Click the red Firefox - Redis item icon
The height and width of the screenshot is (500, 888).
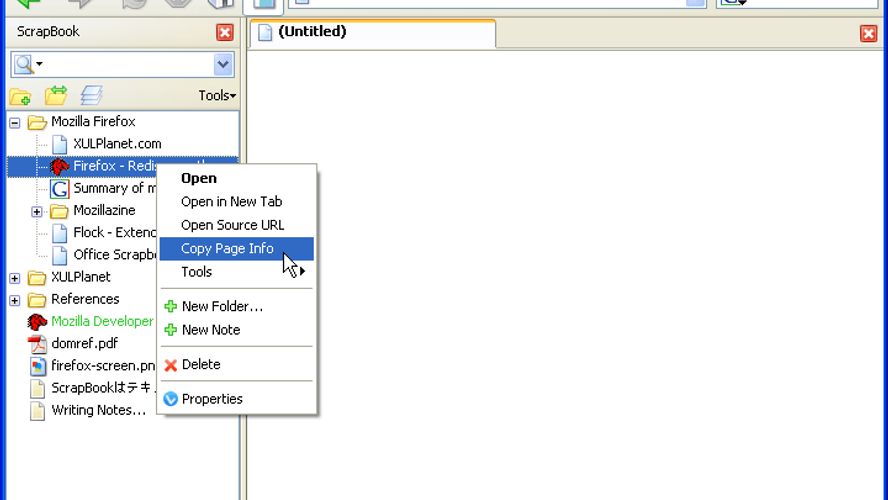(x=59, y=166)
